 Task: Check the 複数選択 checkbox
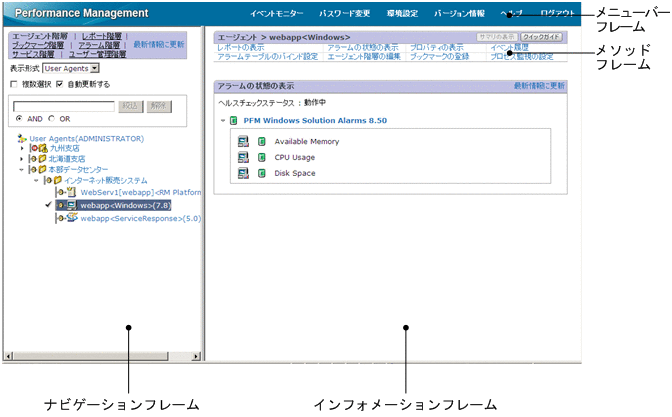click(x=14, y=84)
